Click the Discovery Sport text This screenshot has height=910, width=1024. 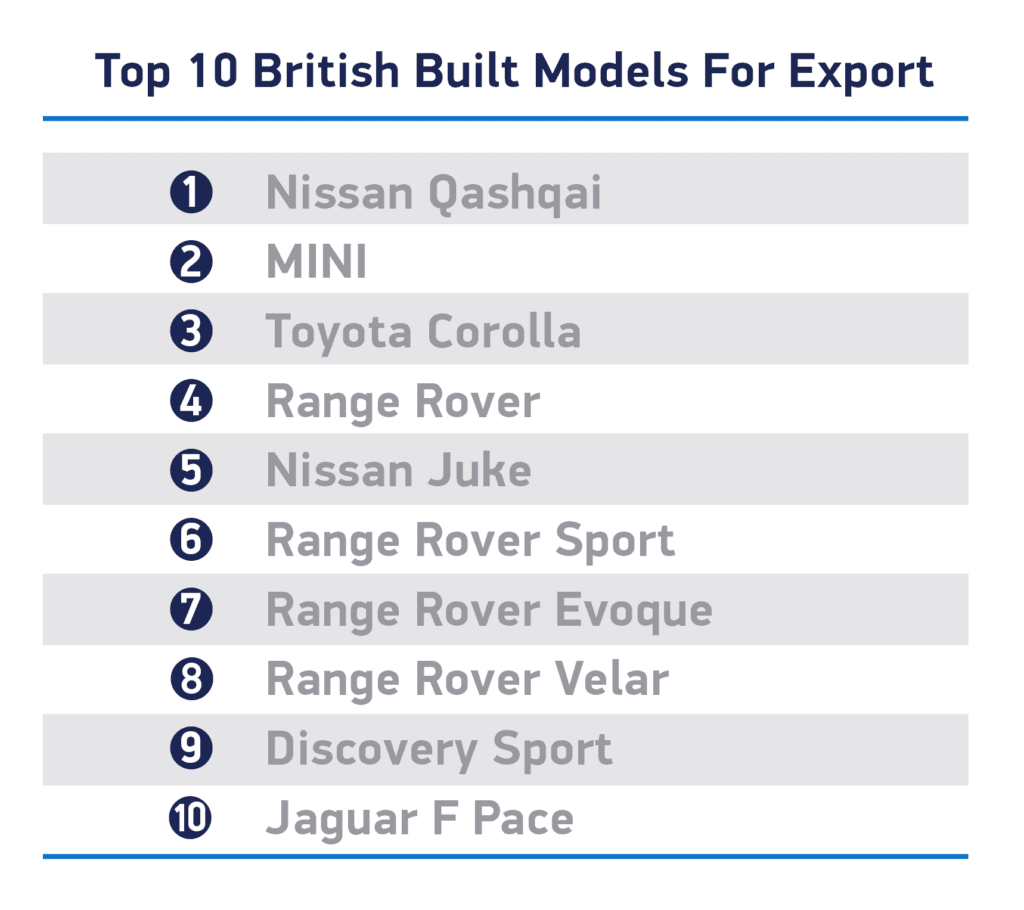coord(439,750)
